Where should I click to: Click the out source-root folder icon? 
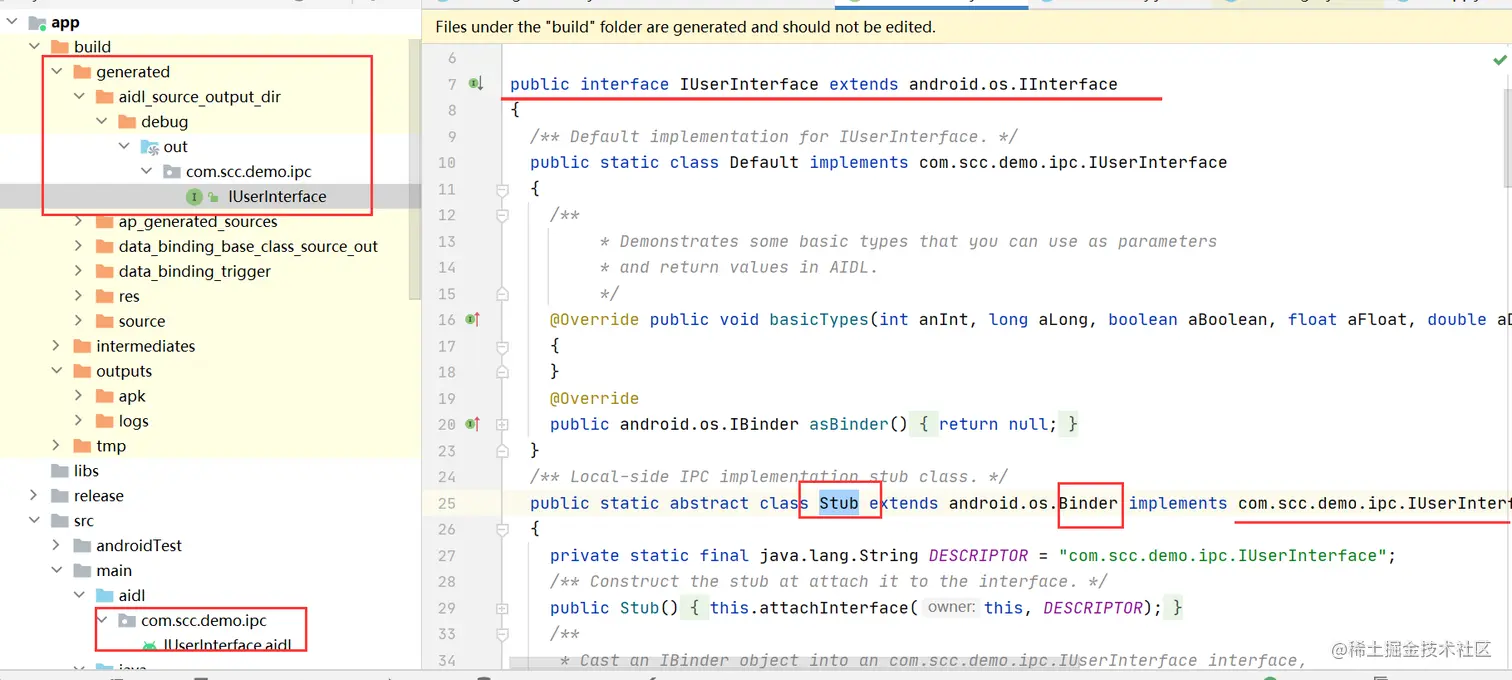[149, 147]
